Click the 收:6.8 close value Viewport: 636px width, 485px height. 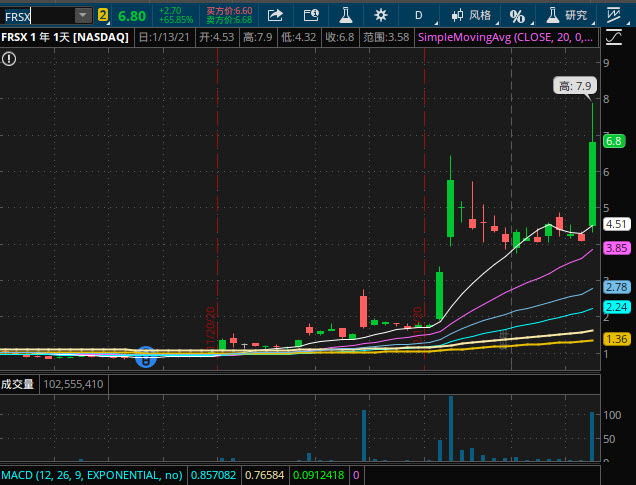coord(340,37)
